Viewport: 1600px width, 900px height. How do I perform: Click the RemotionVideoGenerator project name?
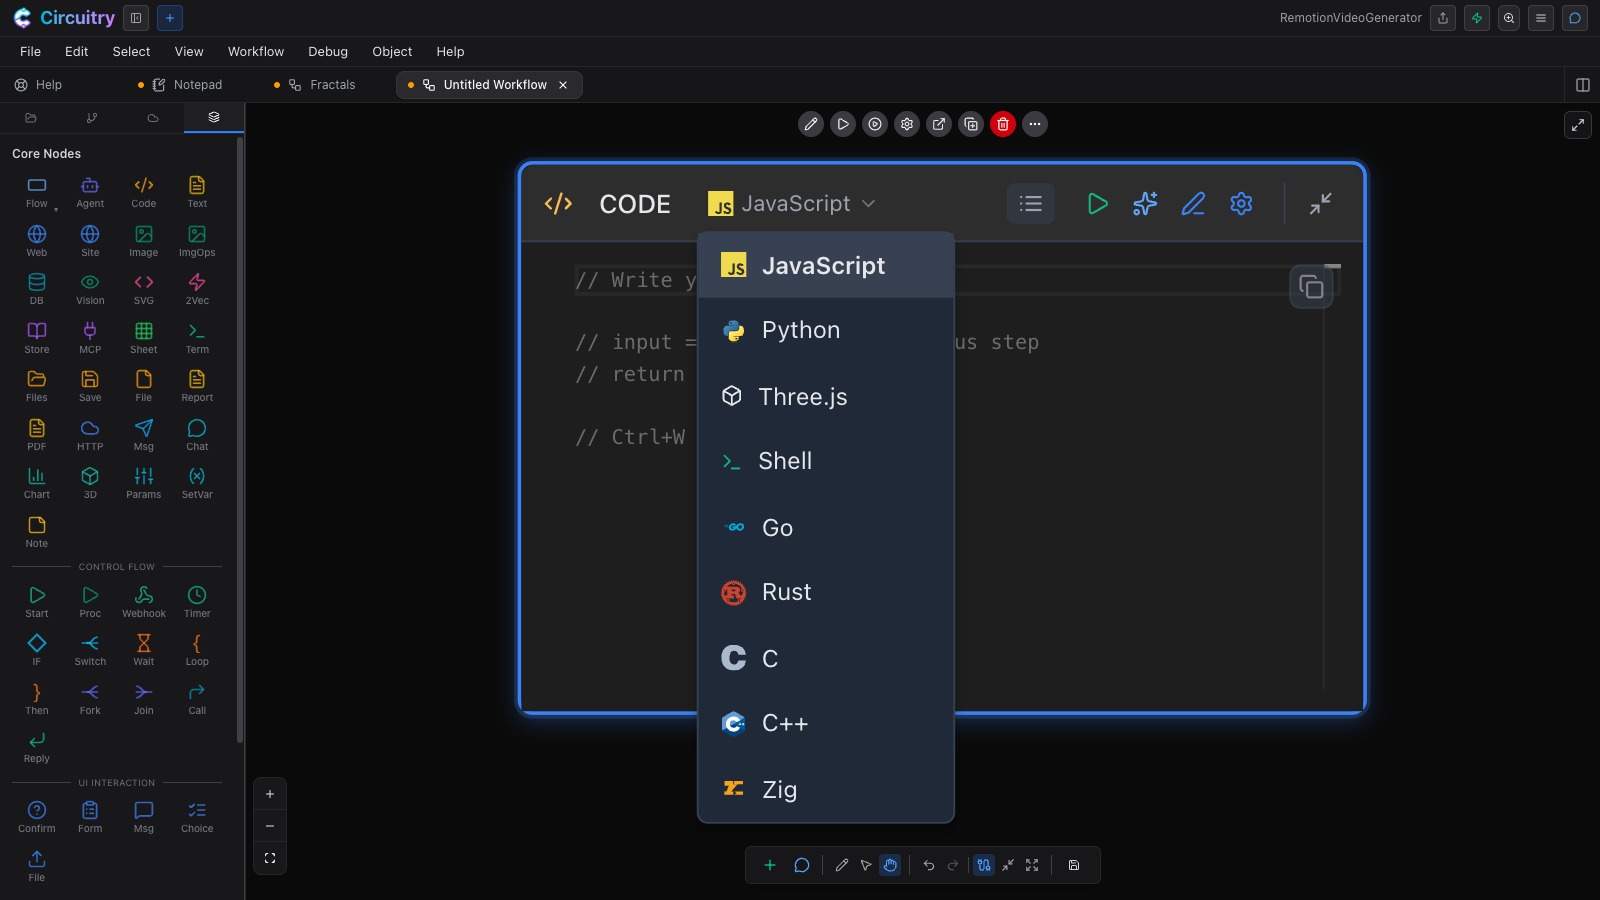coord(1350,18)
